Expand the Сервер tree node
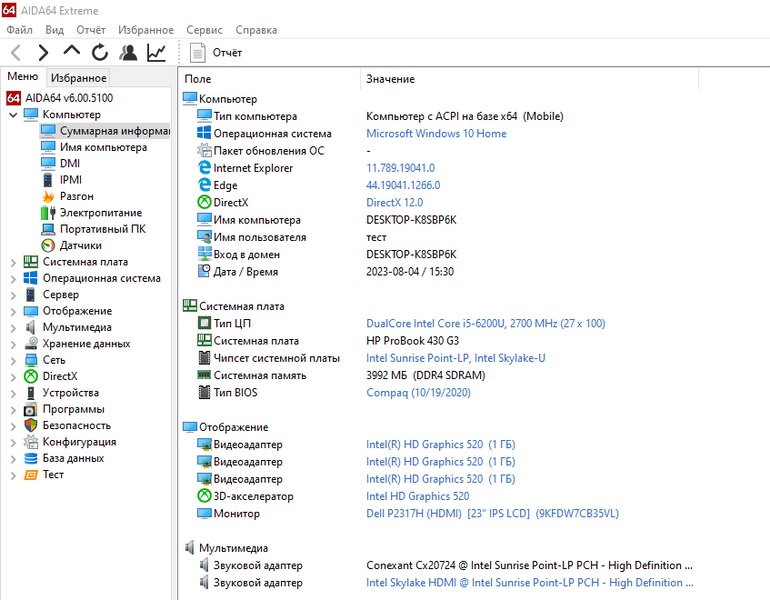Screen dimensions: 770x600 (13, 295)
